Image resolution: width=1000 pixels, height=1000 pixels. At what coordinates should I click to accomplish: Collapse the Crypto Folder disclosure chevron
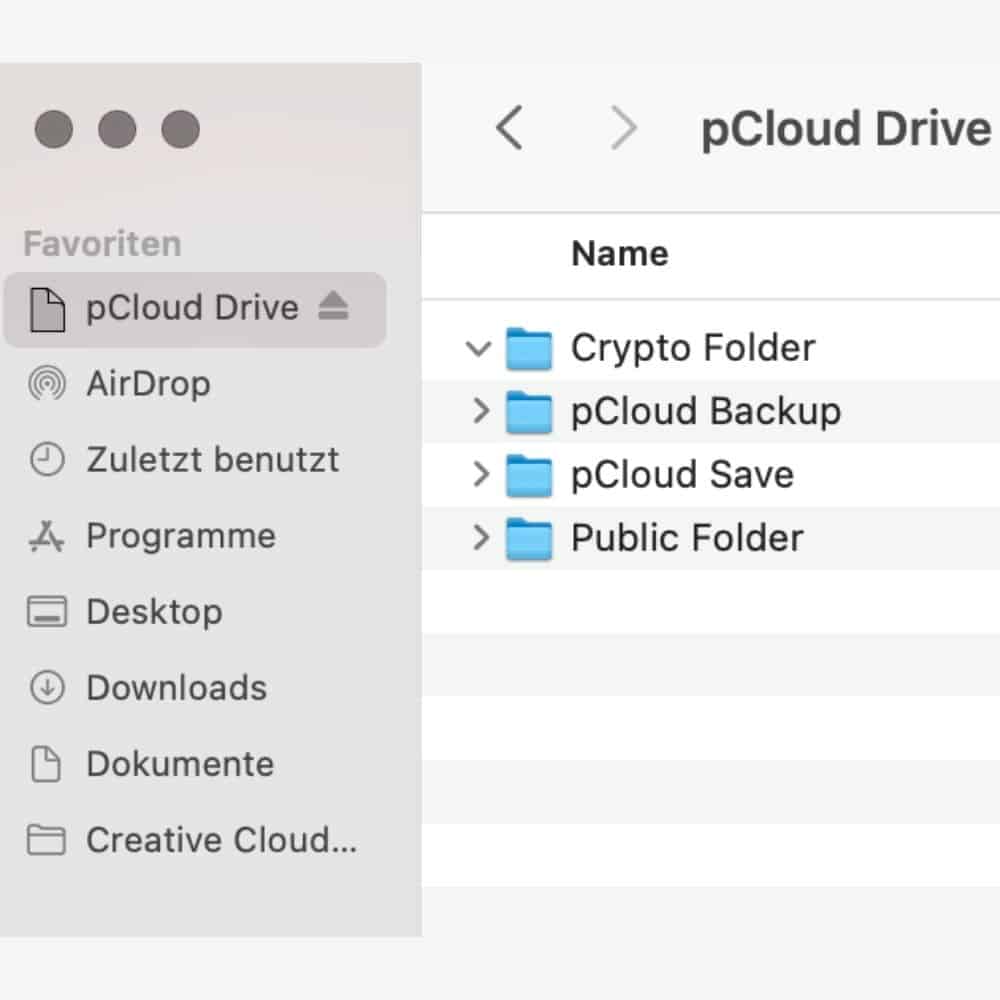coord(478,348)
